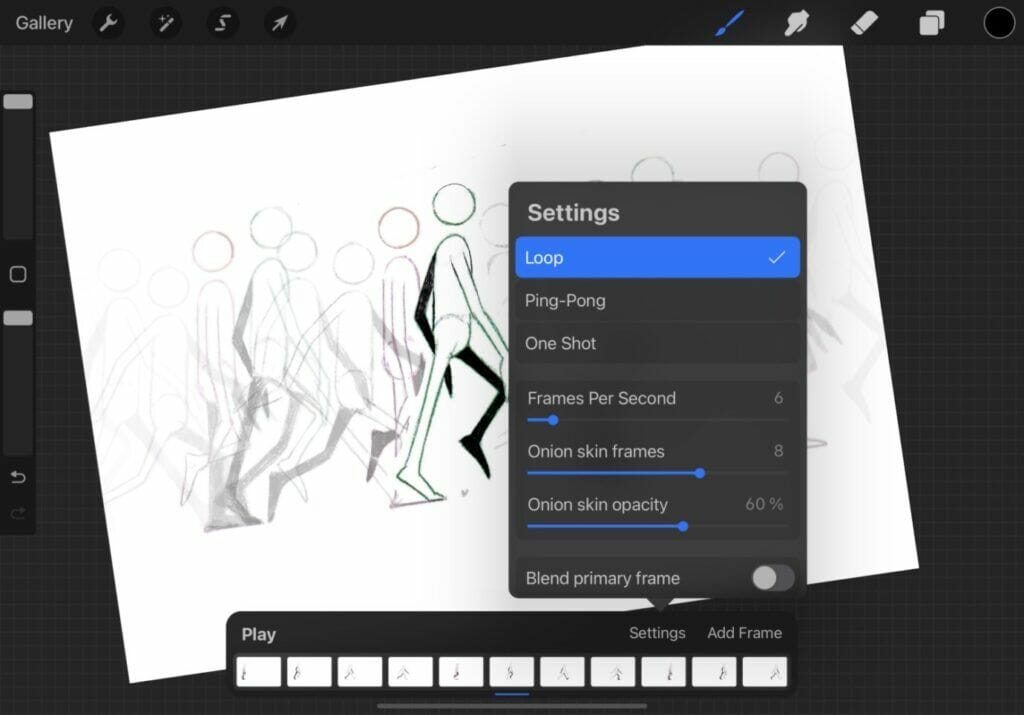This screenshot has width=1024, height=715.
Task: Open the Layers panel
Action: tap(932, 24)
